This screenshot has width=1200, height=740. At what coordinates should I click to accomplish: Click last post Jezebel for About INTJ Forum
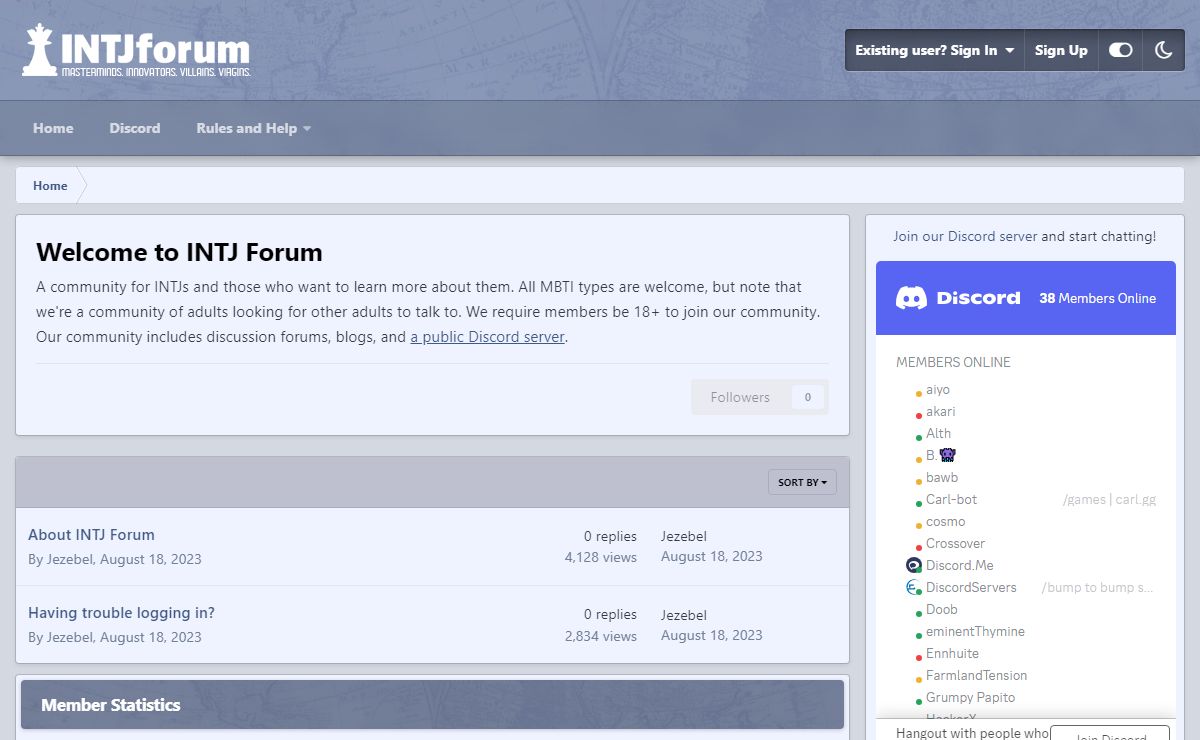tap(684, 536)
